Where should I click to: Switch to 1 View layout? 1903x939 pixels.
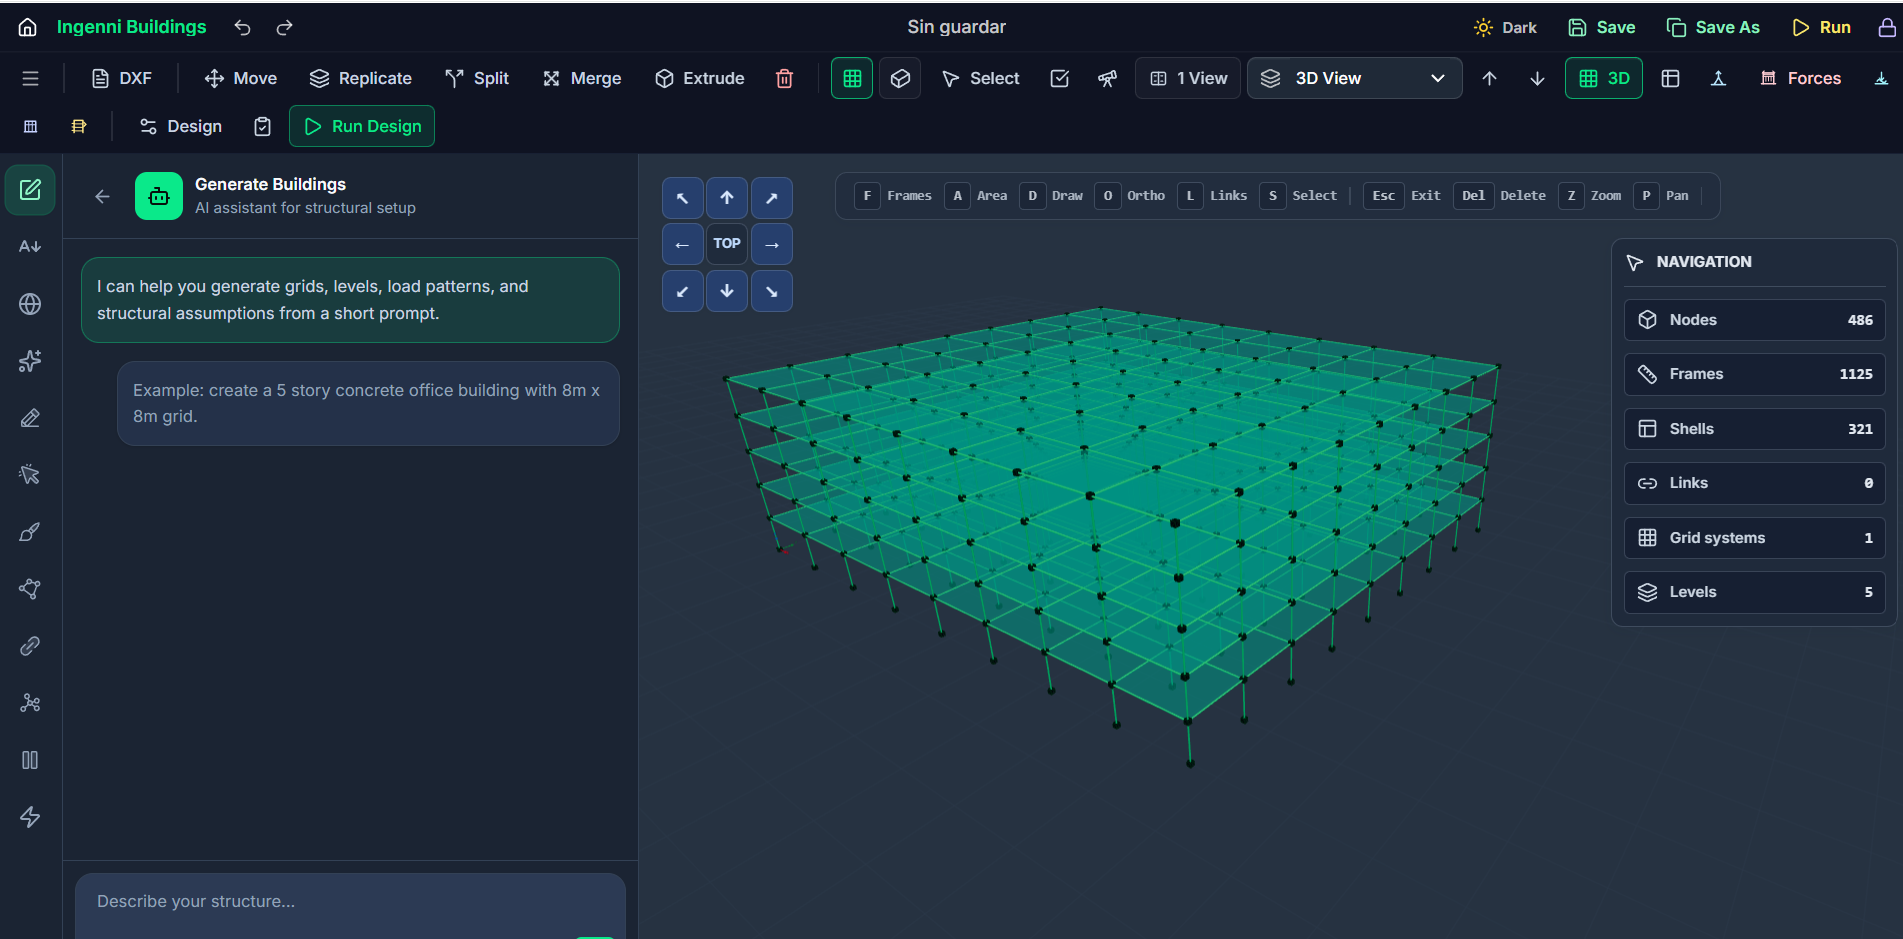point(1188,78)
